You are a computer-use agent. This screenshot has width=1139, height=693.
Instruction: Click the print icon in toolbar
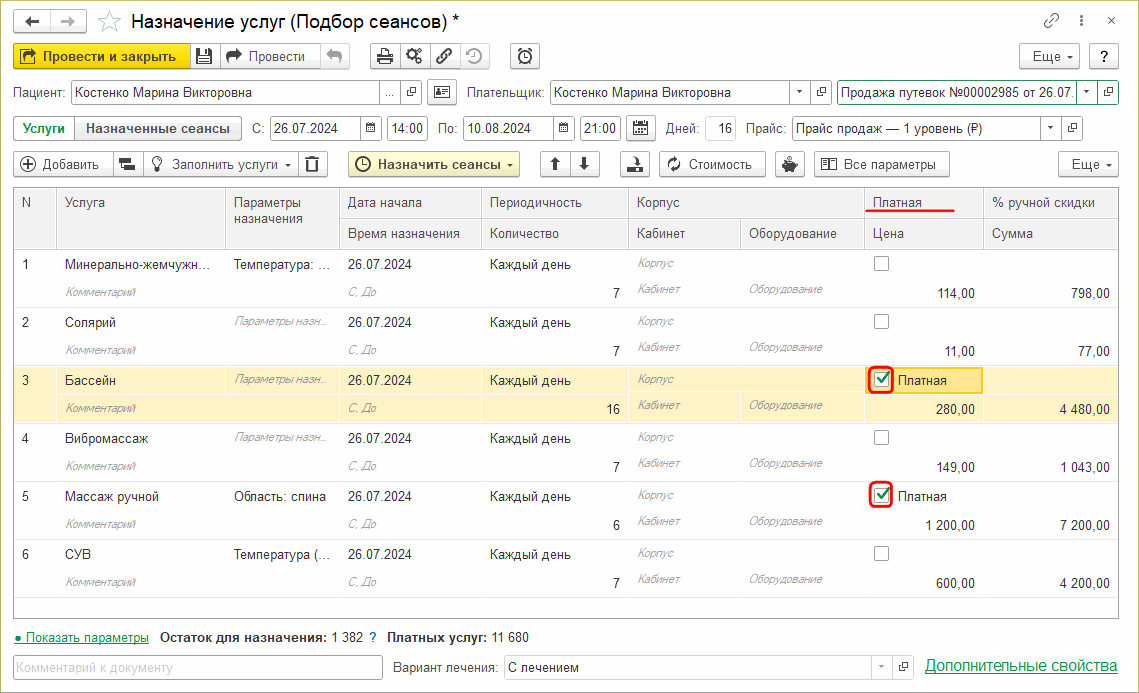(x=384, y=57)
